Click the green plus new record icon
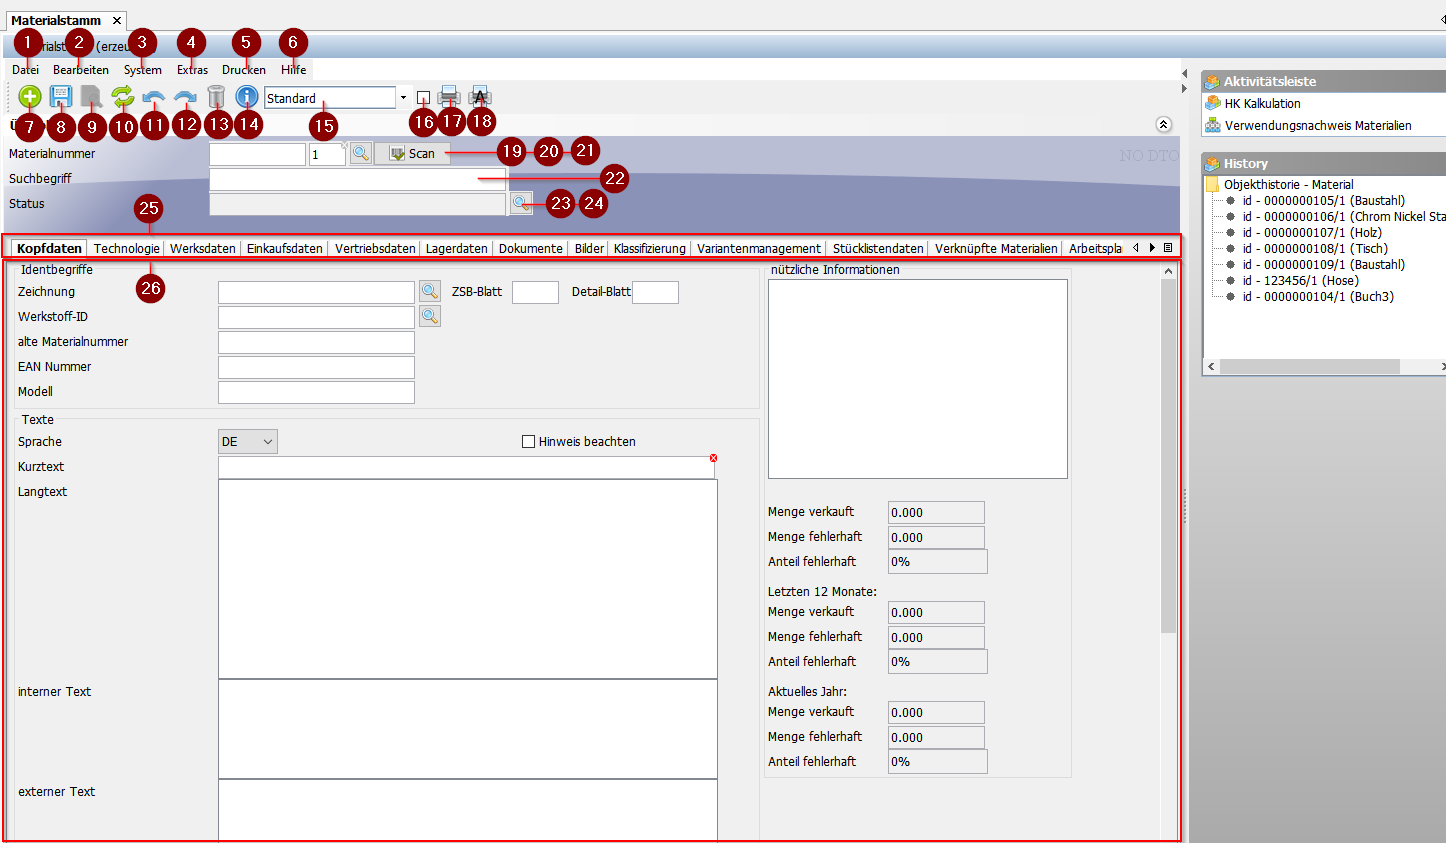The width and height of the screenshot is (1446, 843). click(x=30, y=97)
